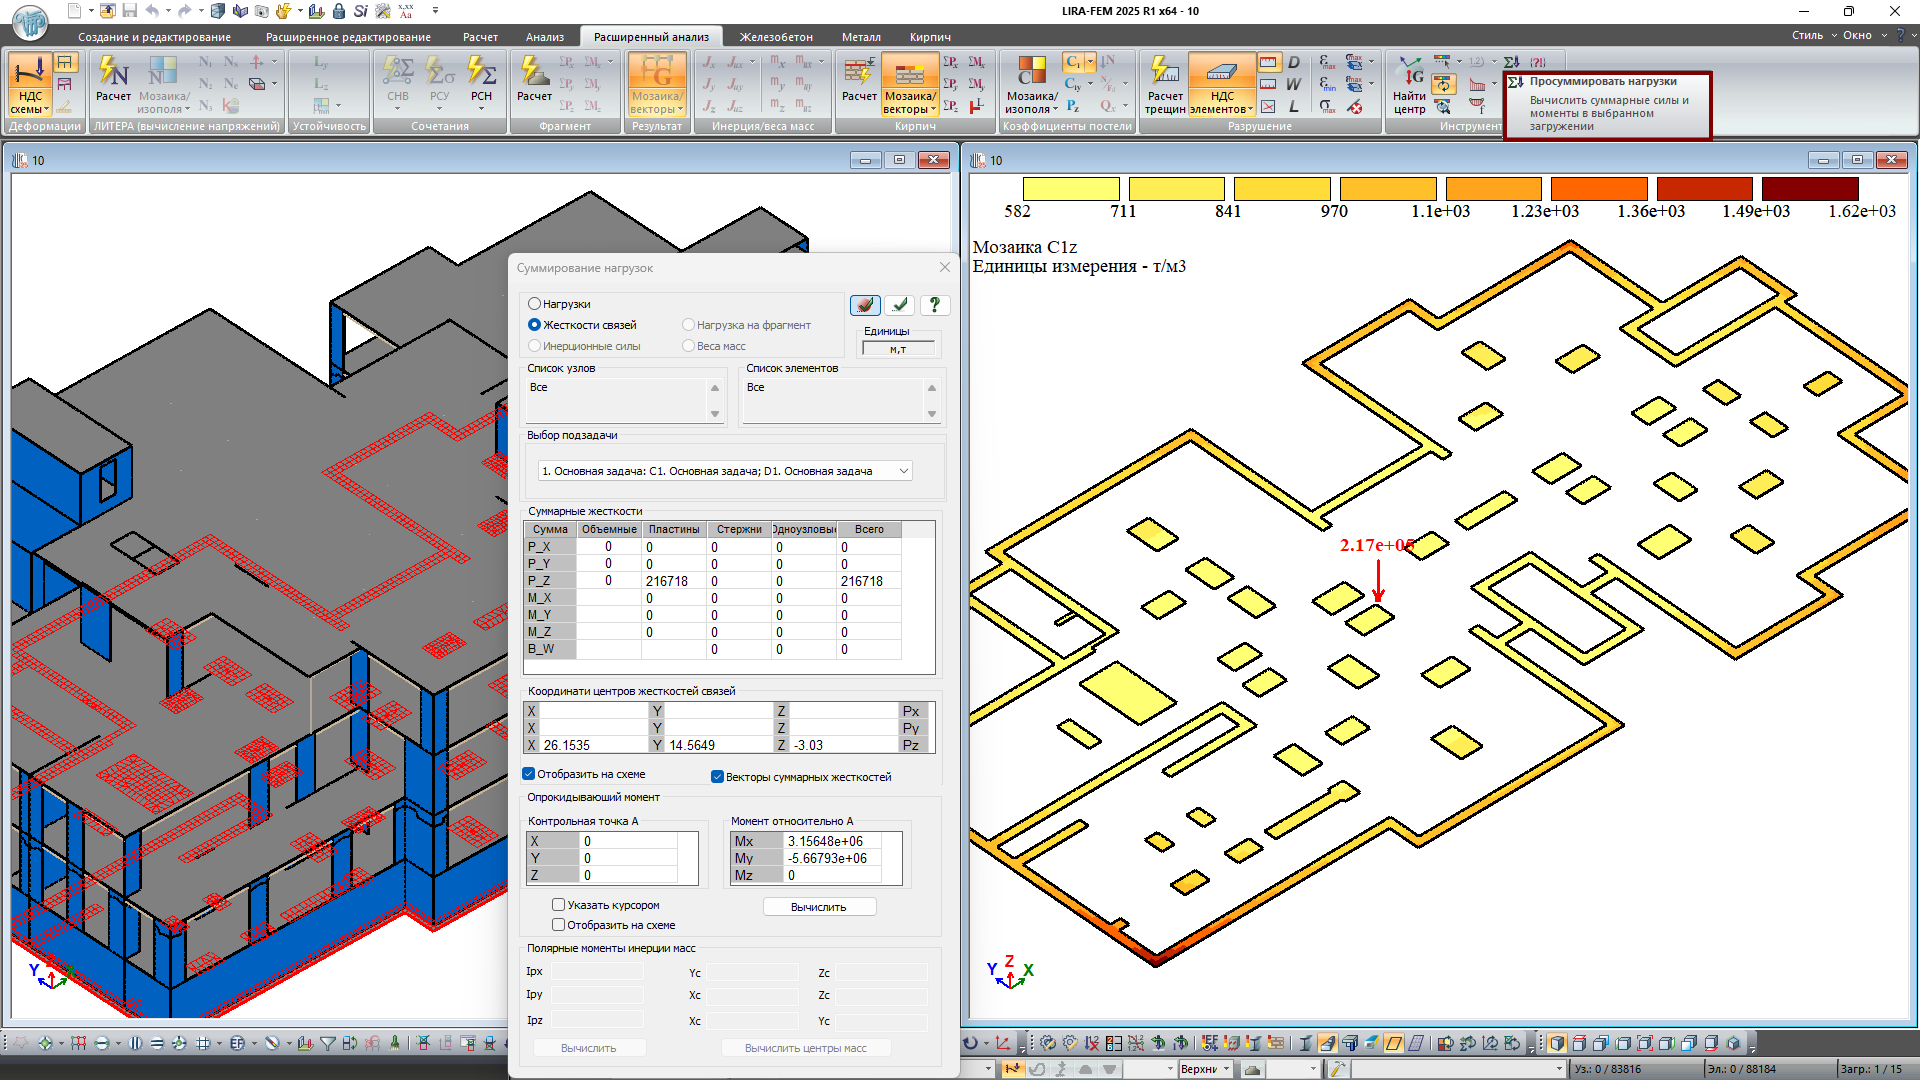Click the darkest red legend swatch
Image resolution: width=1920 pixels, height=1080 pixels.
pyautogui.click(x=1809, y=188)
